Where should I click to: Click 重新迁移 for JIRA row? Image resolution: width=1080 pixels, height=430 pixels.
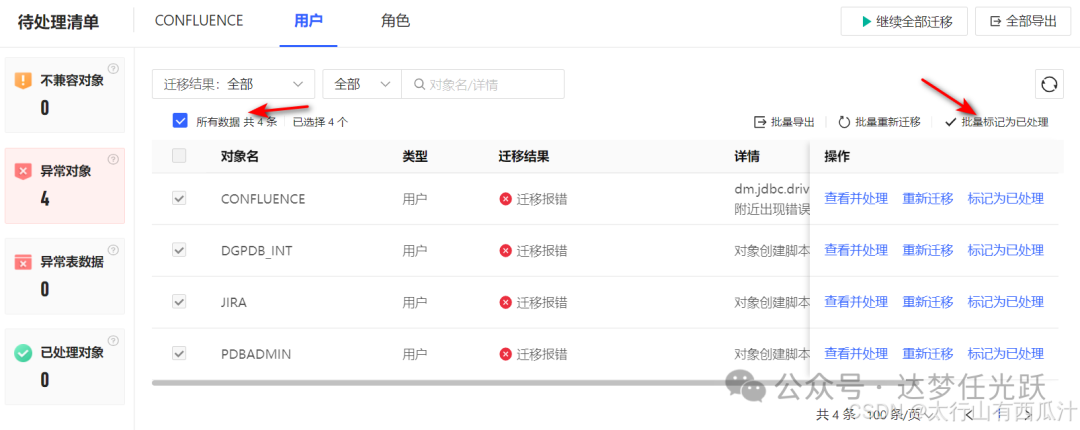tap(928, 303)
